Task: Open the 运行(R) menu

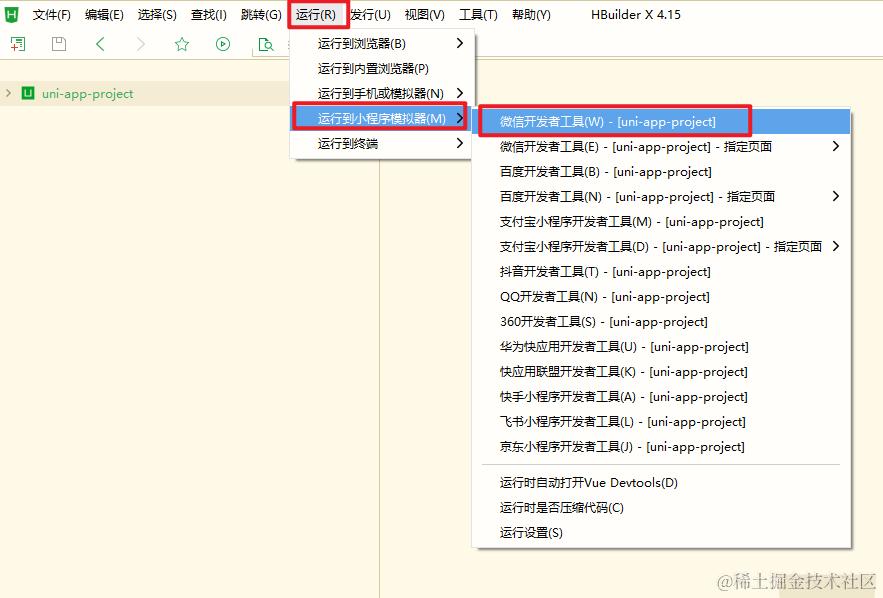Action: [316, 15]
